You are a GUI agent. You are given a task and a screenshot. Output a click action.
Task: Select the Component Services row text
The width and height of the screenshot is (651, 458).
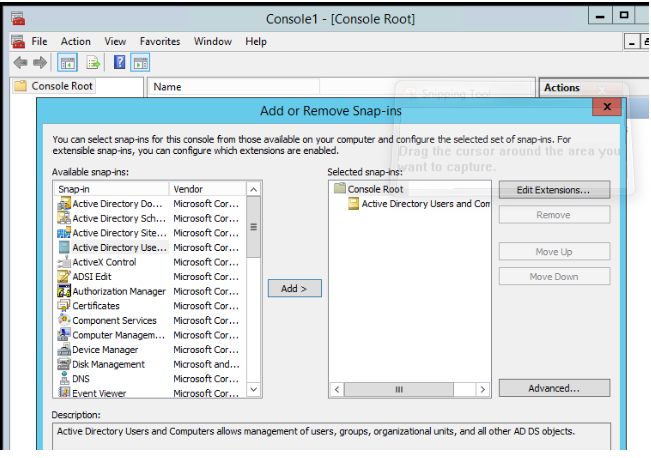[x=114, y=321]
